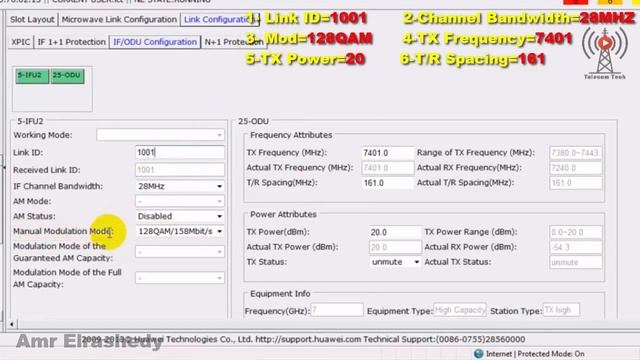Switch to IF 1+1 Protection tab

tap(71, 42)
